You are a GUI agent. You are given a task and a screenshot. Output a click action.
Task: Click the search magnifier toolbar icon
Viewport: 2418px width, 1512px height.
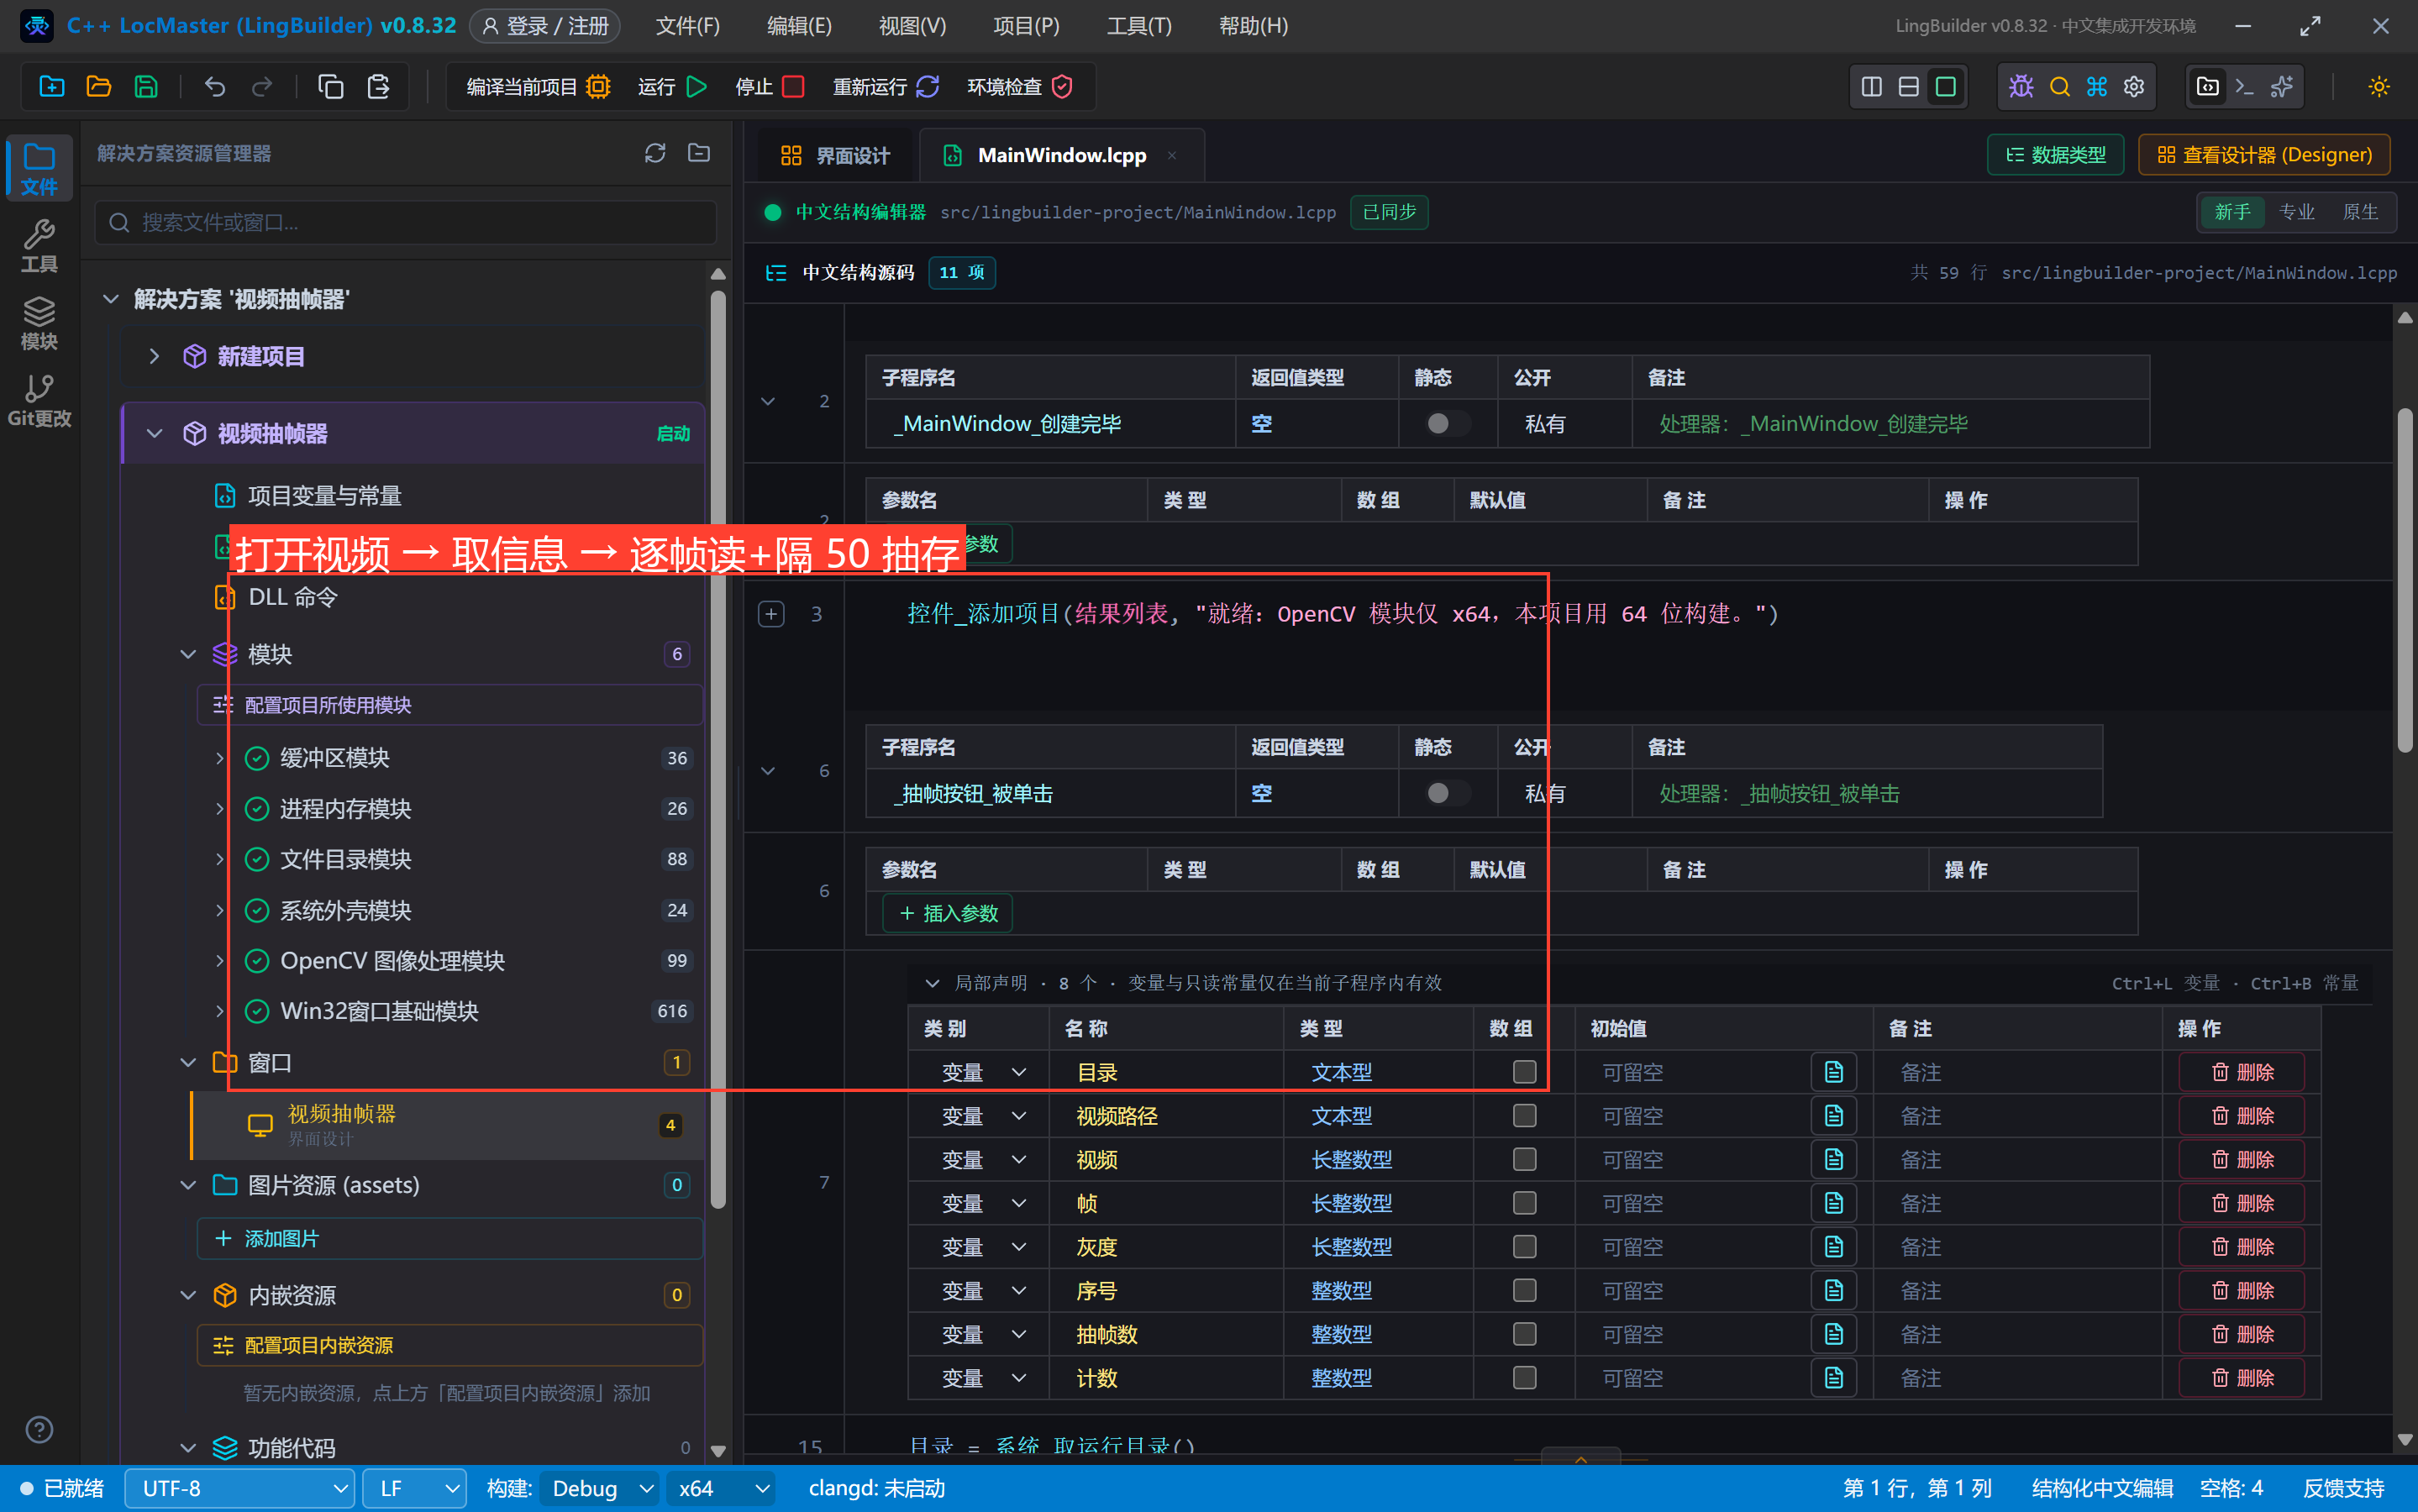(x=2059, y=87)
